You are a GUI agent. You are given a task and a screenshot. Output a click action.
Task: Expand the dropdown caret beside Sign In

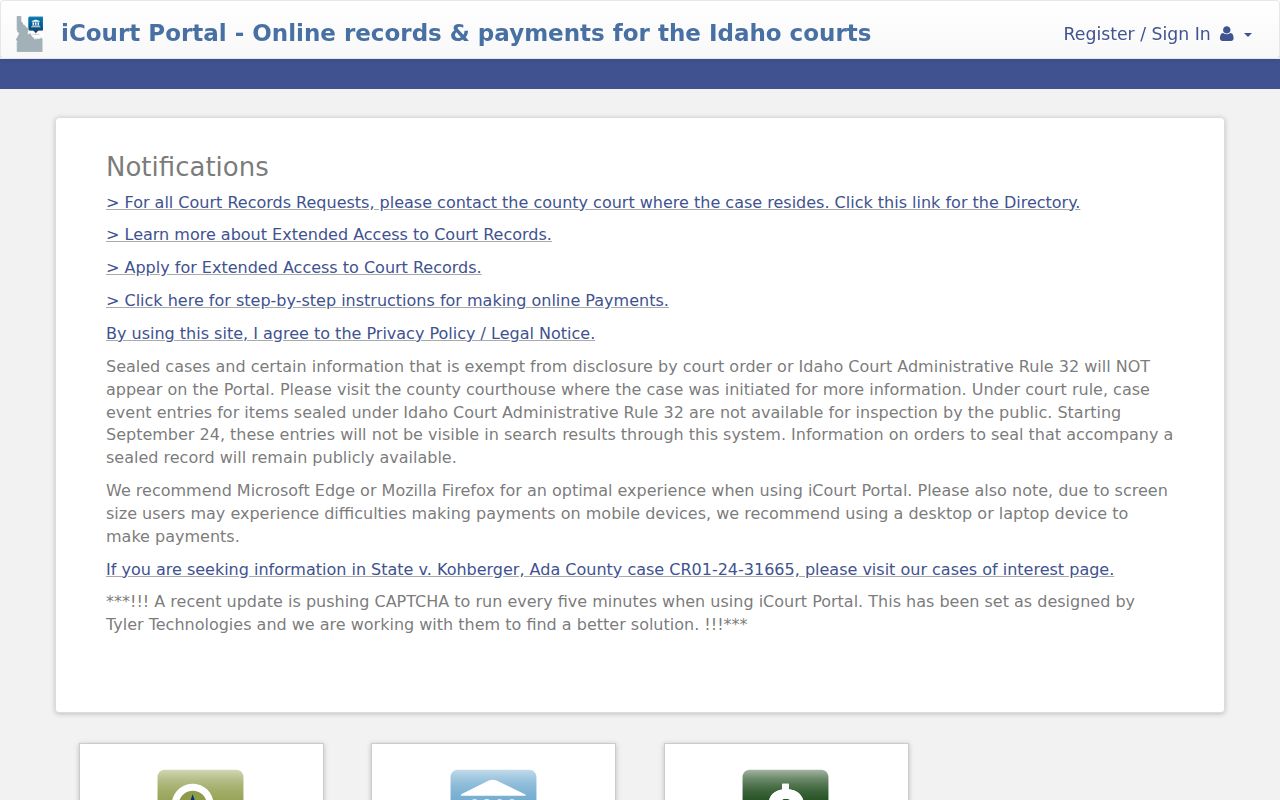click(1247, 35)
